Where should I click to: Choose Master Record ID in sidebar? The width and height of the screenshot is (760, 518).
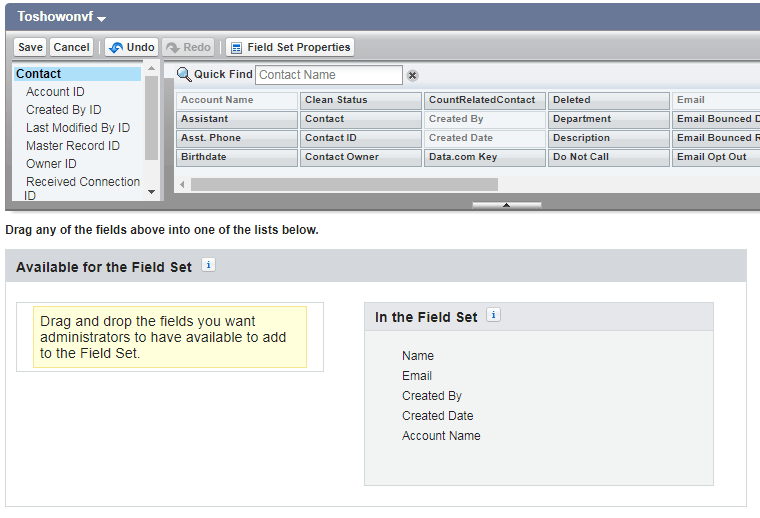click(x=73, y=146)
